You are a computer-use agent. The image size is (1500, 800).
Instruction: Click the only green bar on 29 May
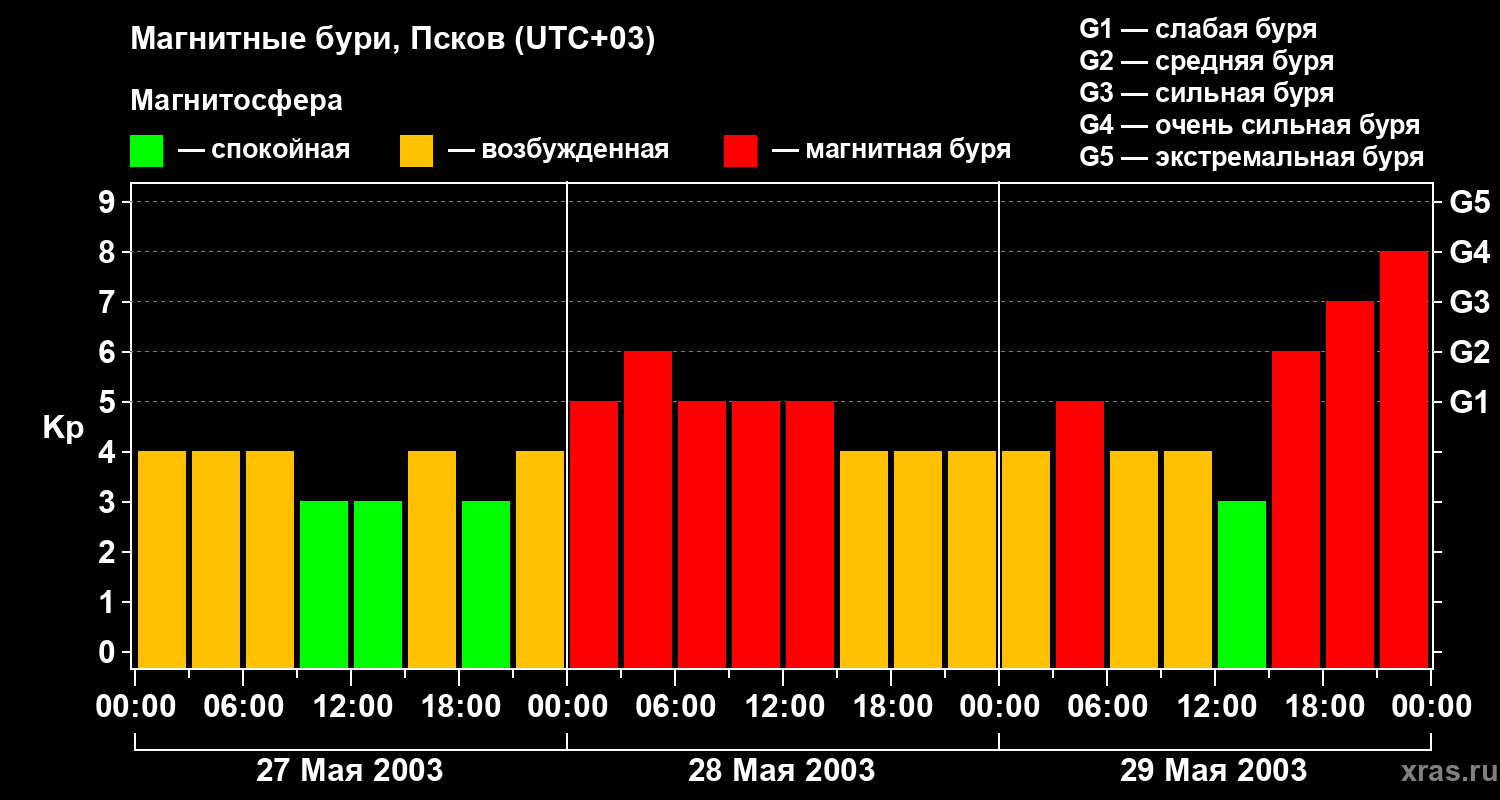[1242, 585]
